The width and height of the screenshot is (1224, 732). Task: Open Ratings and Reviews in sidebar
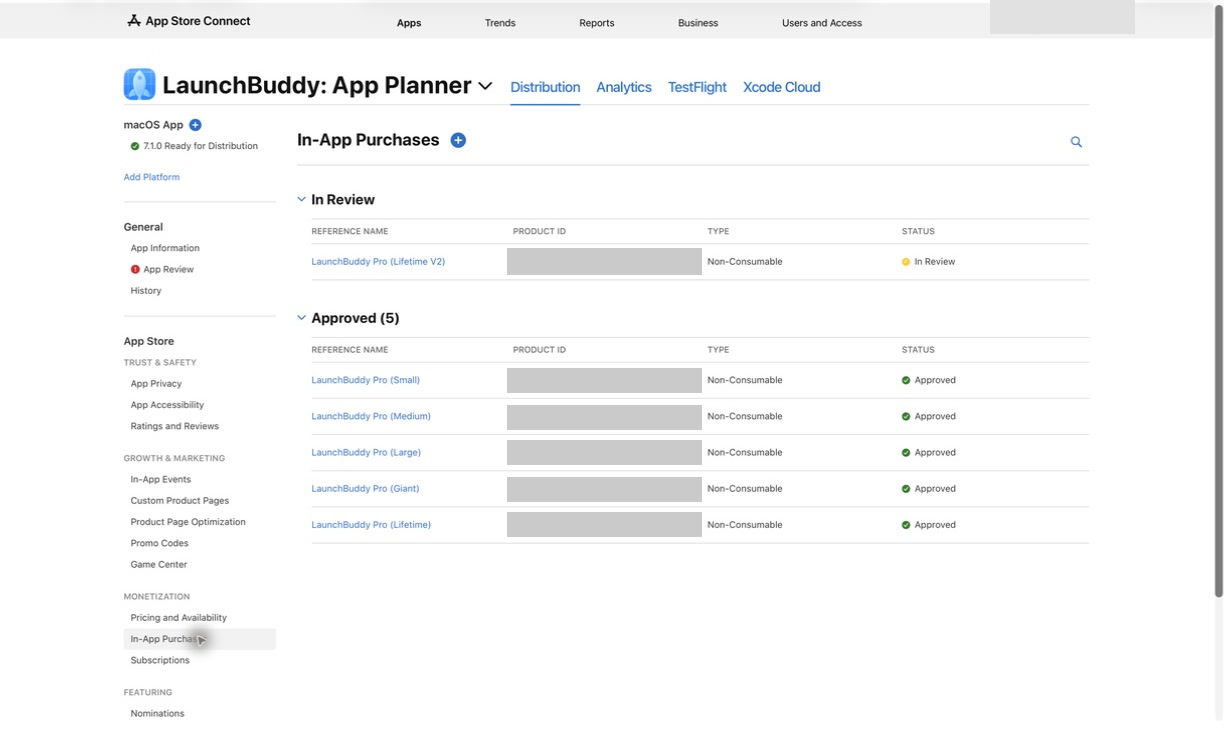(x=174, y=426)
